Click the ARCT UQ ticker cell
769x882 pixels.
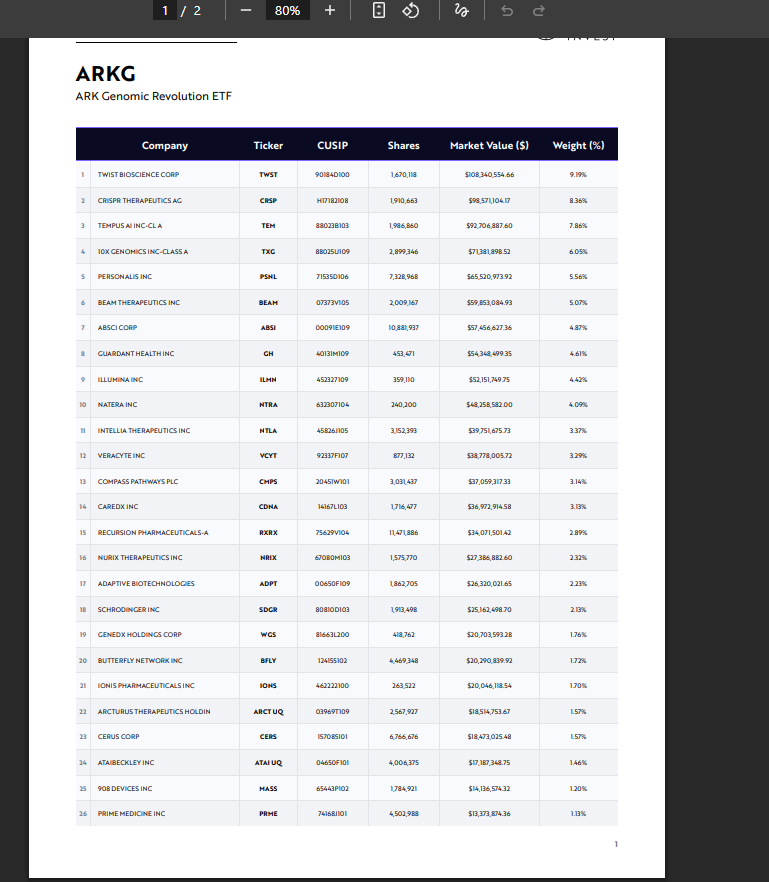[x=268, y=712]
